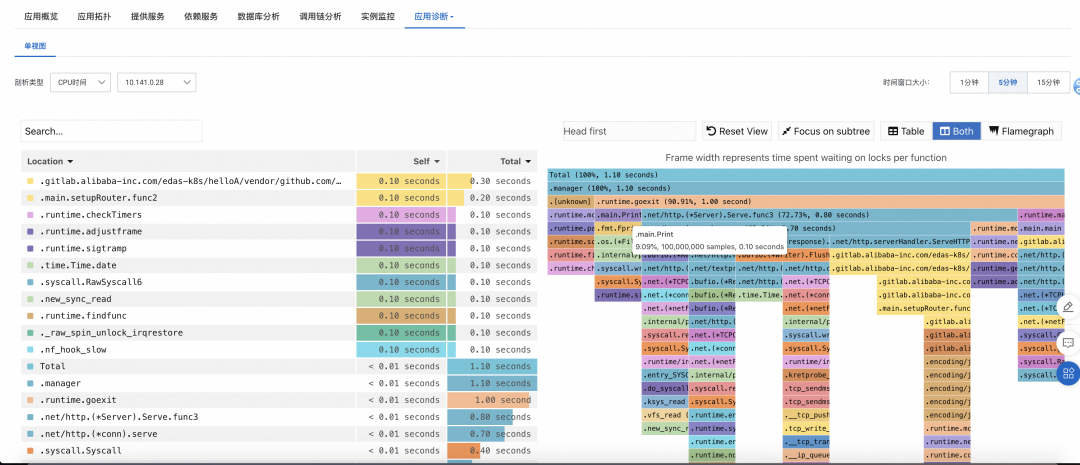
Task: Open the 调用链分析 tab
Action: (x=320, y=17)
